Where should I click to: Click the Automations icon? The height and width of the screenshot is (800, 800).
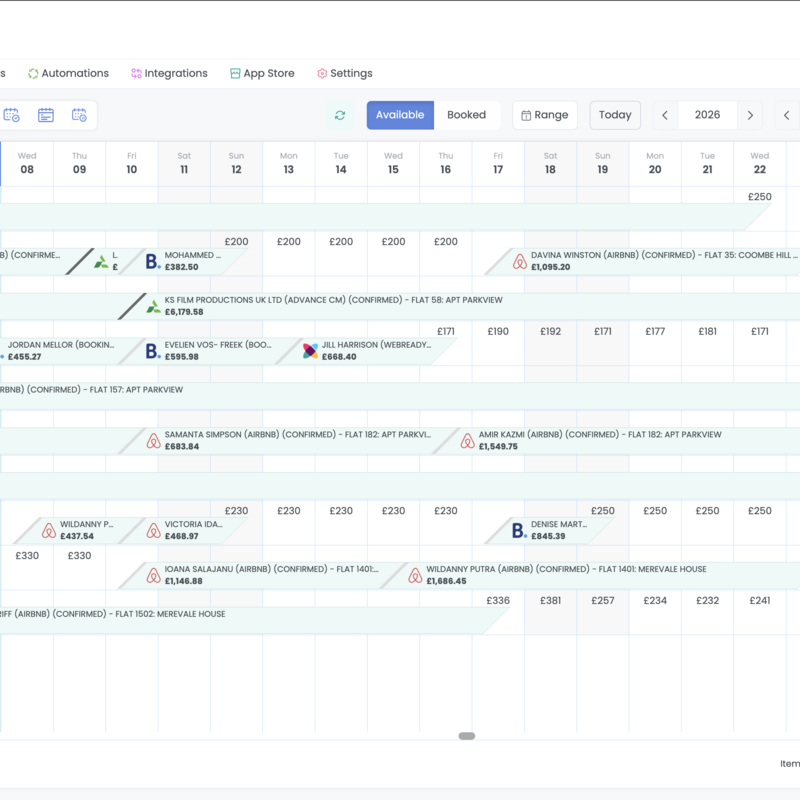pyautogui.click(x=33, y=73)
